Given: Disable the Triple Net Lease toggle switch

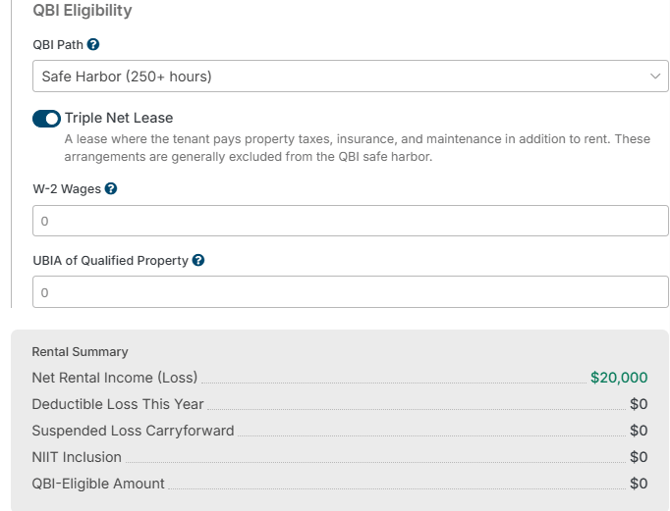Looking at the screenshot, I should pyautogui.click(x=46, y=118).
